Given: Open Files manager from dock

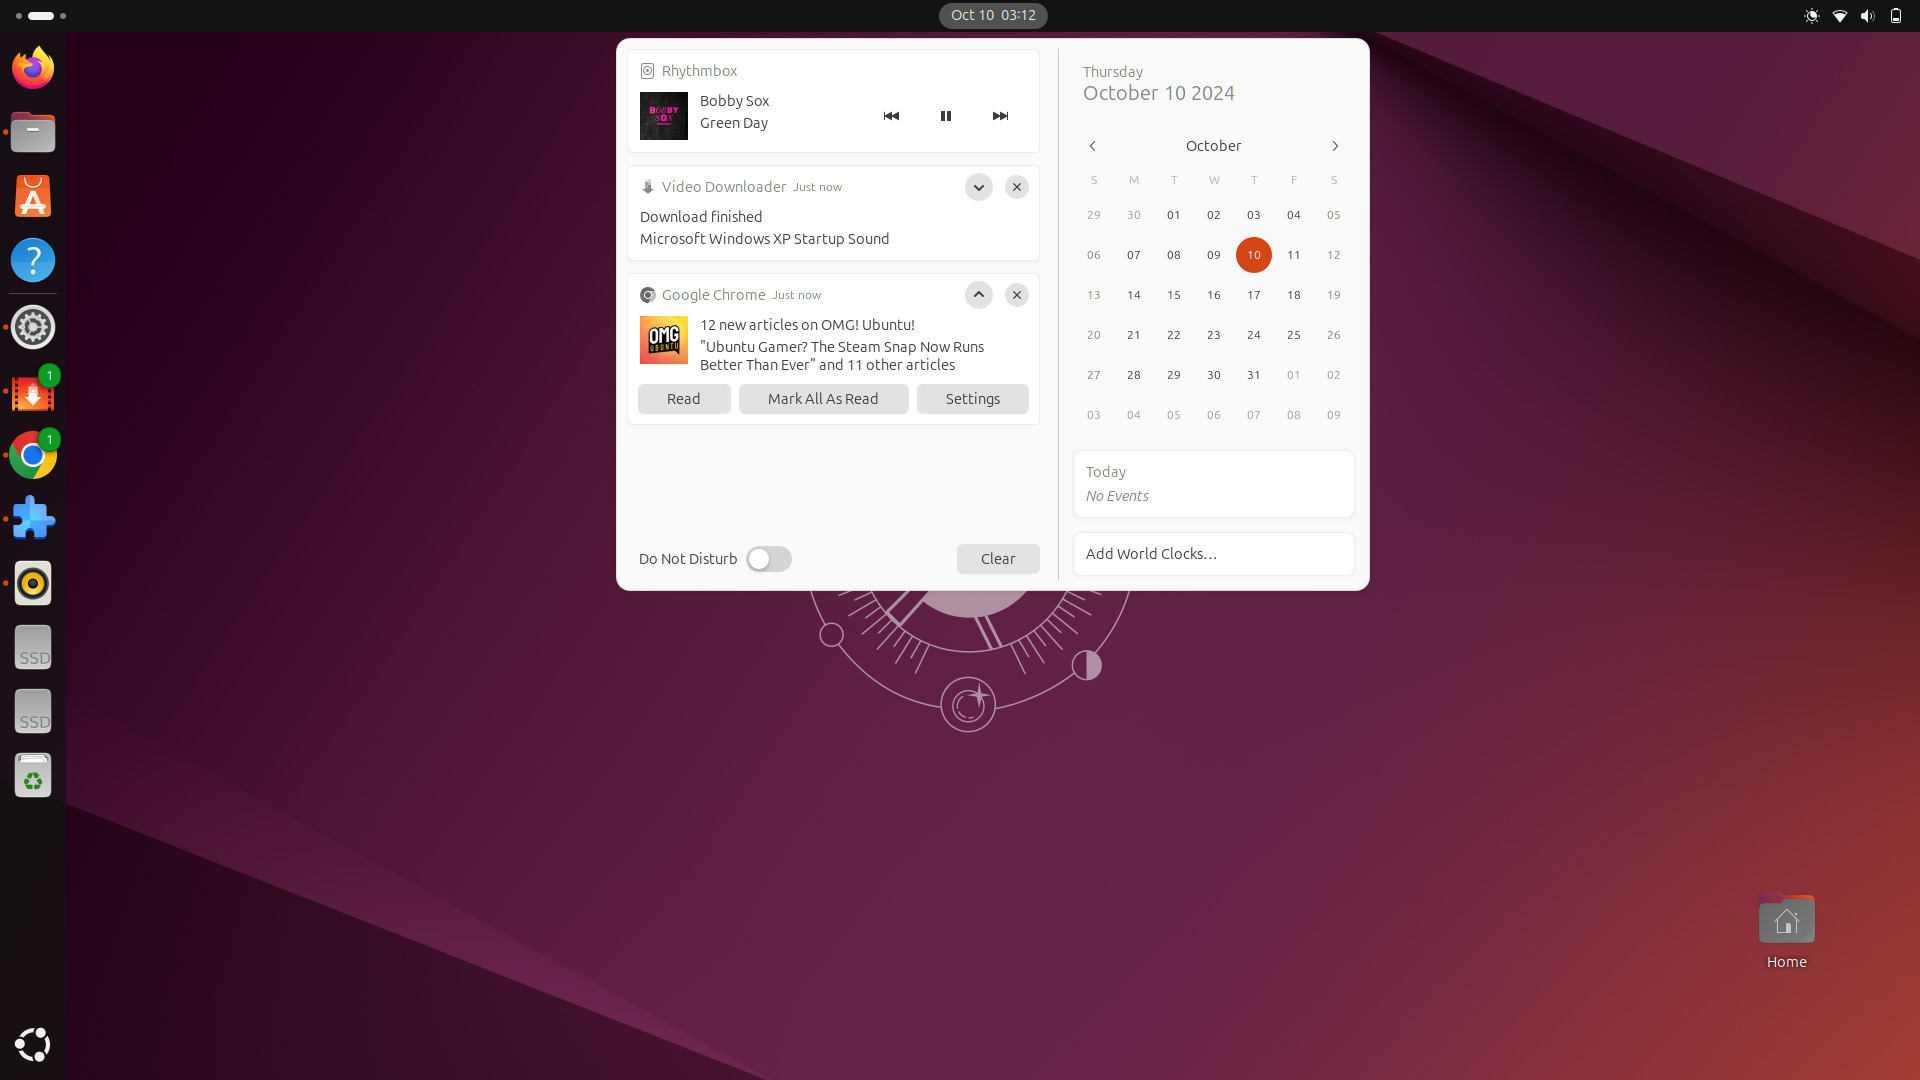Looking at the screenshot, I should click(32, 131).
